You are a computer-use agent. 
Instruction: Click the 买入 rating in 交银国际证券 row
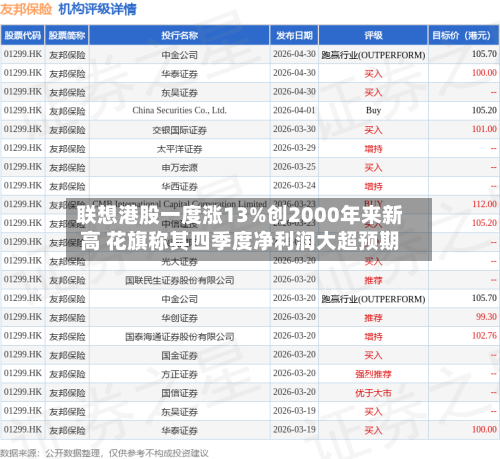373,129
